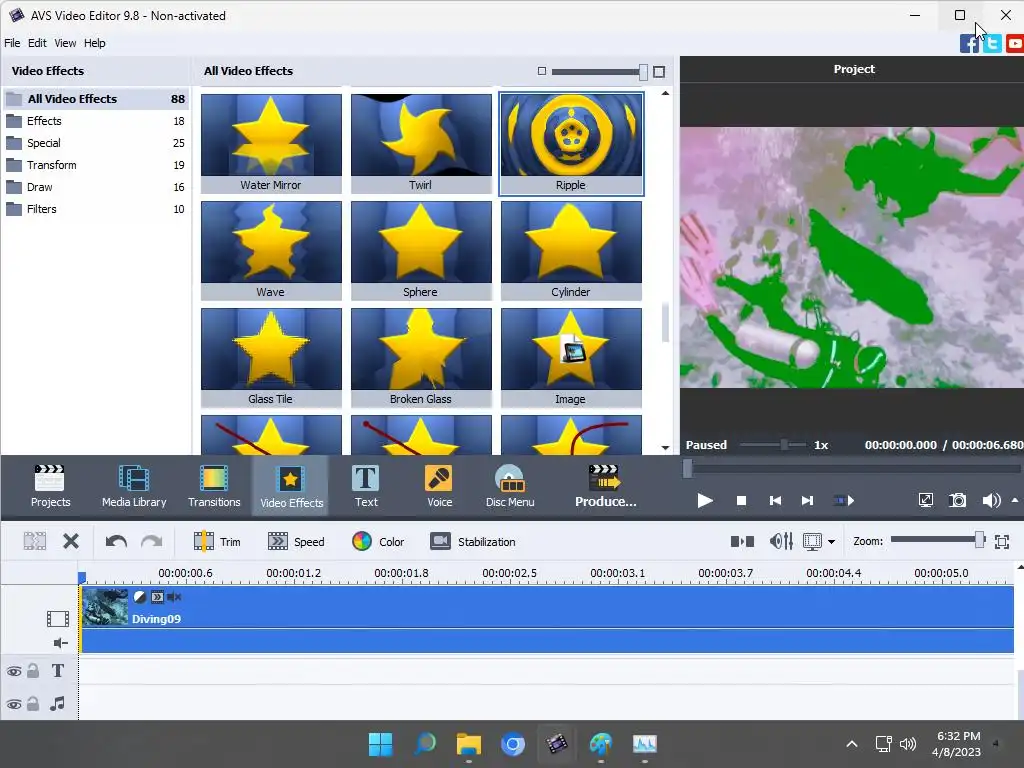The width and height of the screenshot is (1024, 768).
Task: Select the Effects folder
Action: pos(95,121)
